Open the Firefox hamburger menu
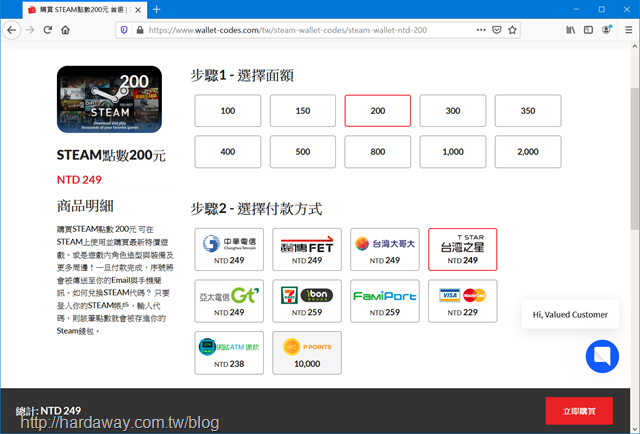 point(629,30)
